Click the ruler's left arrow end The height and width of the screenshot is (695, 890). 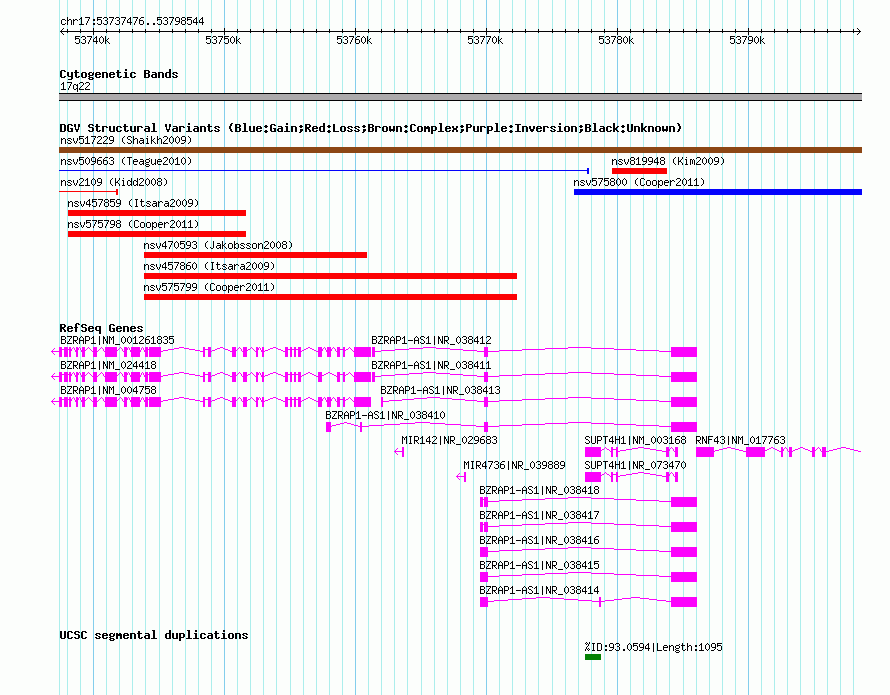62,31
